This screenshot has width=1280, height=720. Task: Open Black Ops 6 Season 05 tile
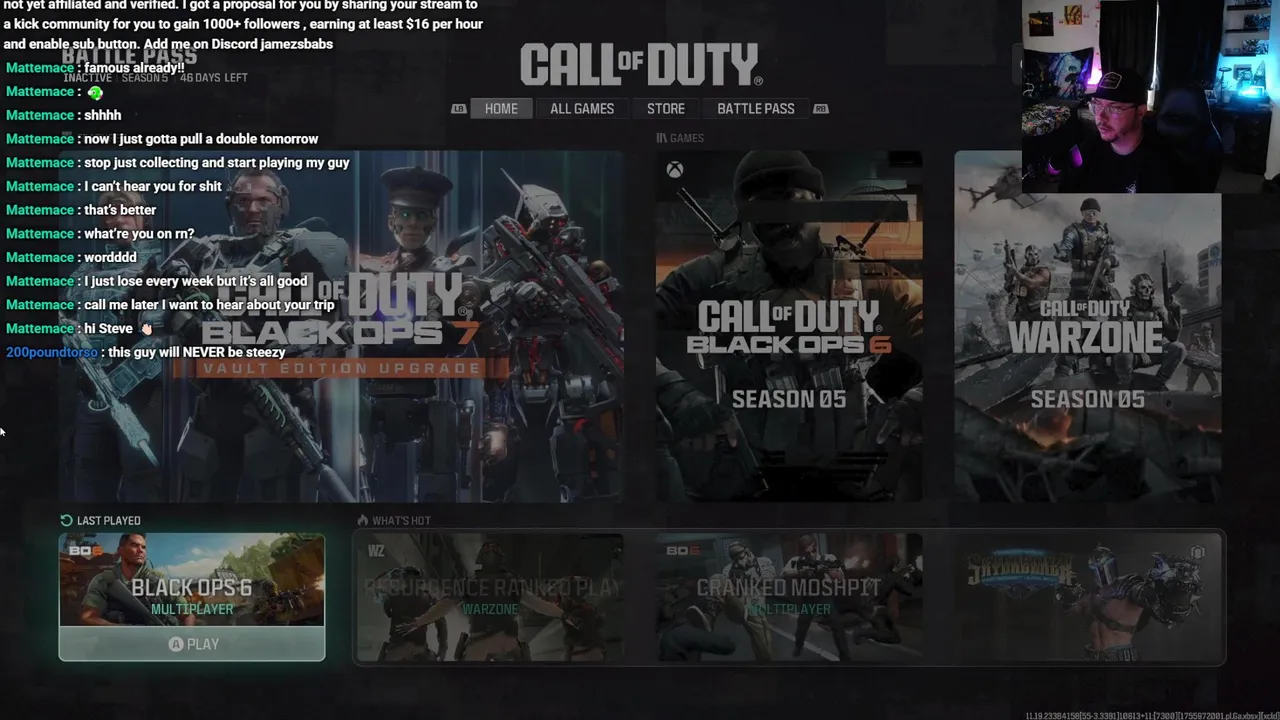(789, 326)
